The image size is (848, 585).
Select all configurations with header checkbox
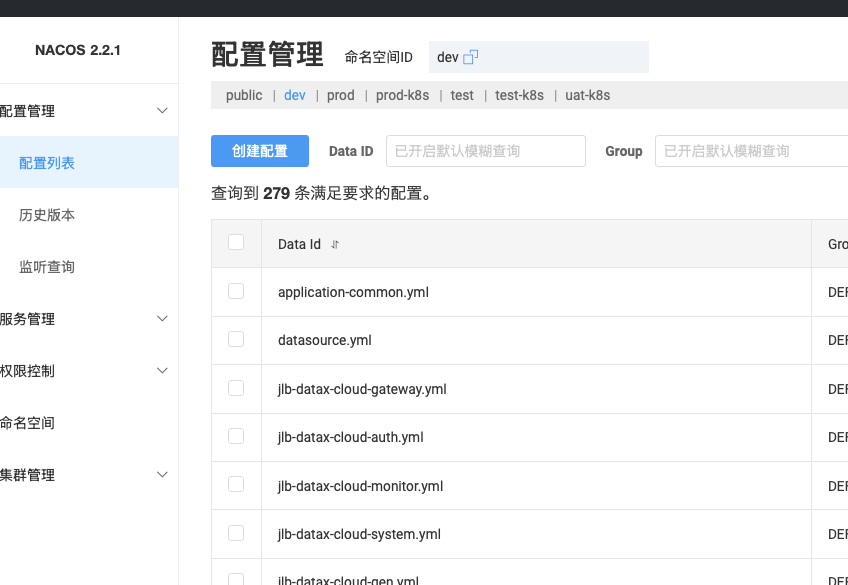[x=236, y=242]
